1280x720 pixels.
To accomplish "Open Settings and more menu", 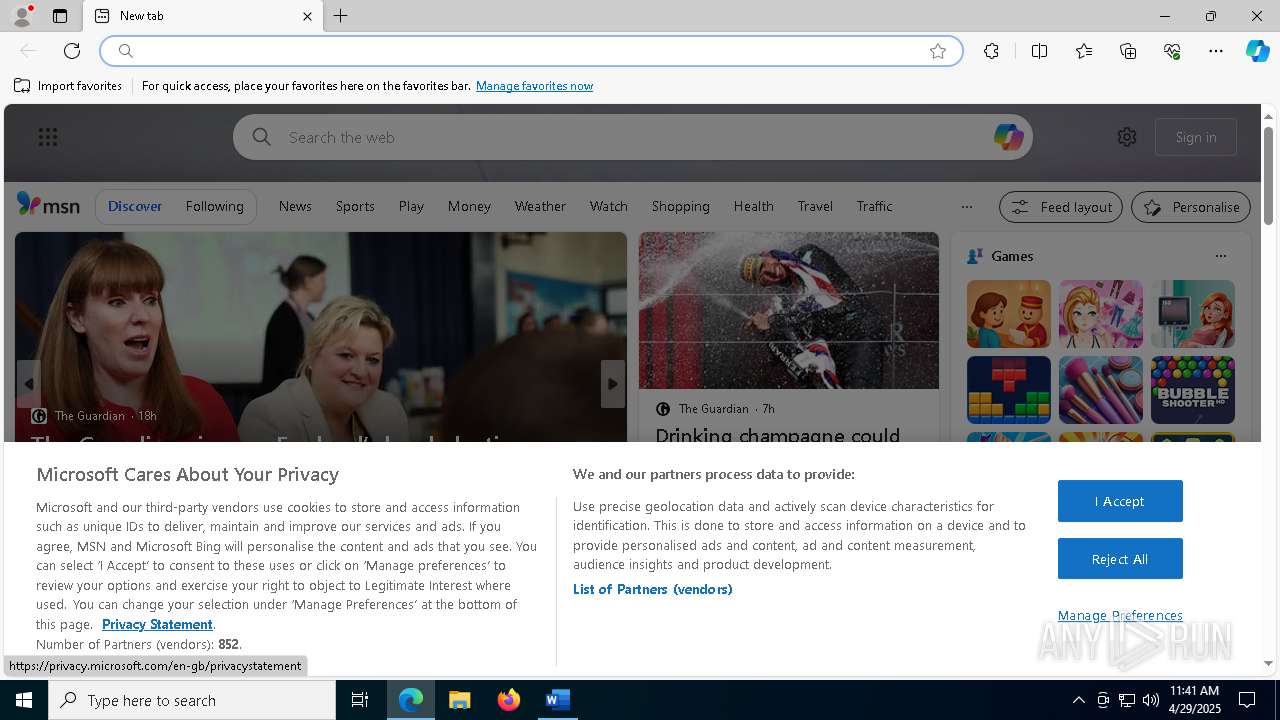I will tap(1216, 51).
